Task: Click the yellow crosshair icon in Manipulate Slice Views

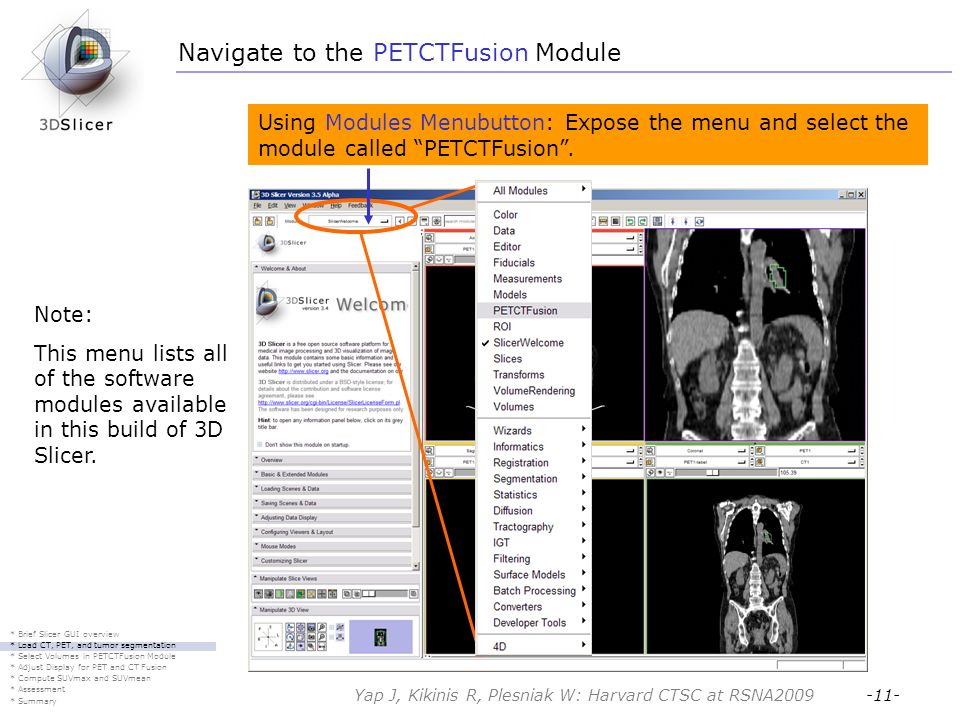Action: click(311, 594)
